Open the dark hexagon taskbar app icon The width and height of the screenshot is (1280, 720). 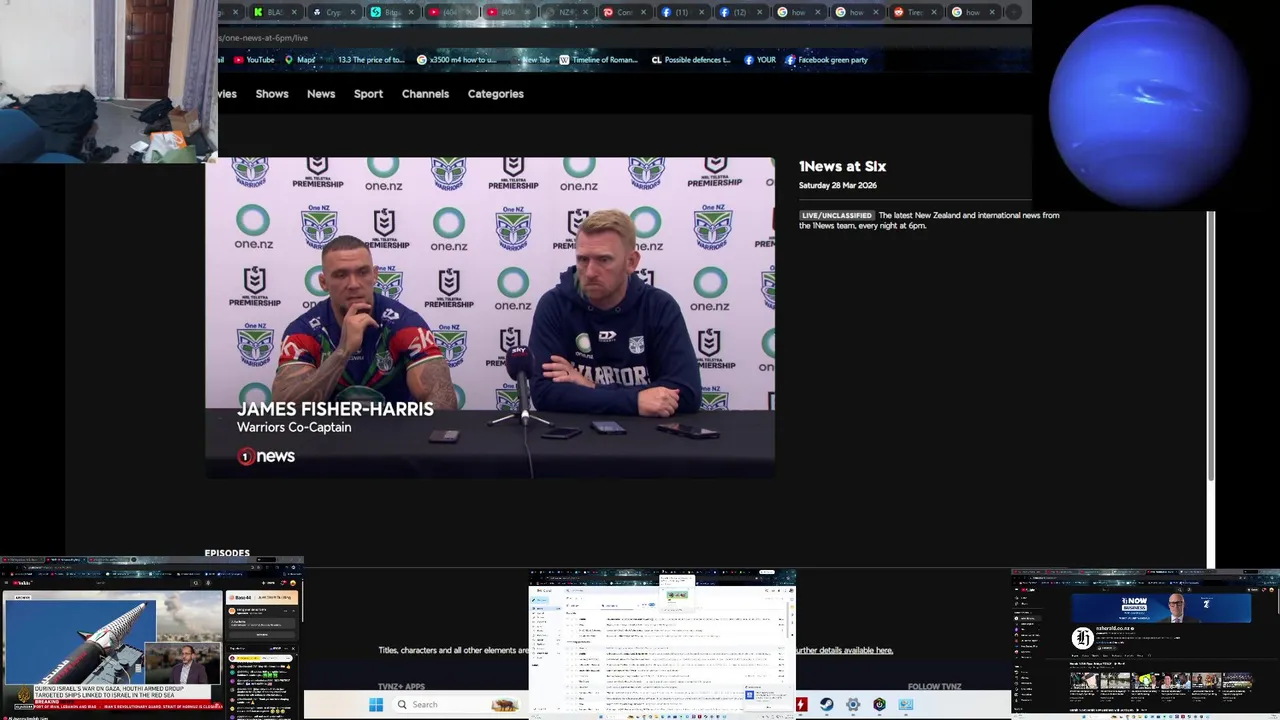point(879,705)
